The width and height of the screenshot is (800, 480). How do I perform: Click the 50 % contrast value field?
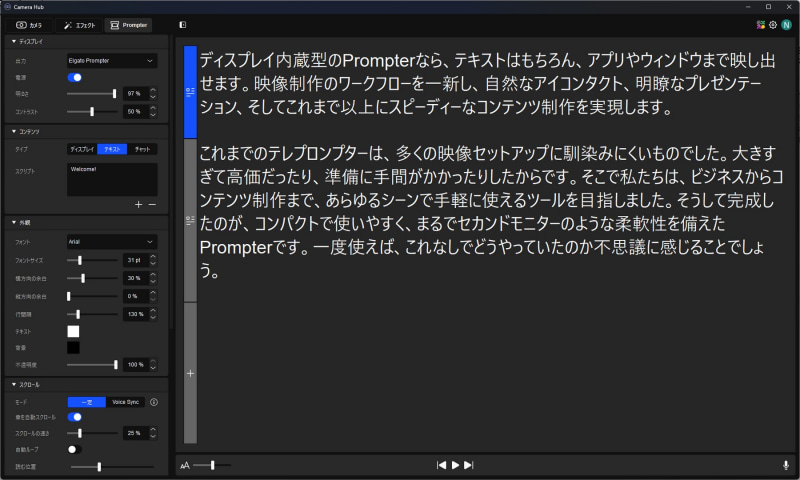coord(135,111)
